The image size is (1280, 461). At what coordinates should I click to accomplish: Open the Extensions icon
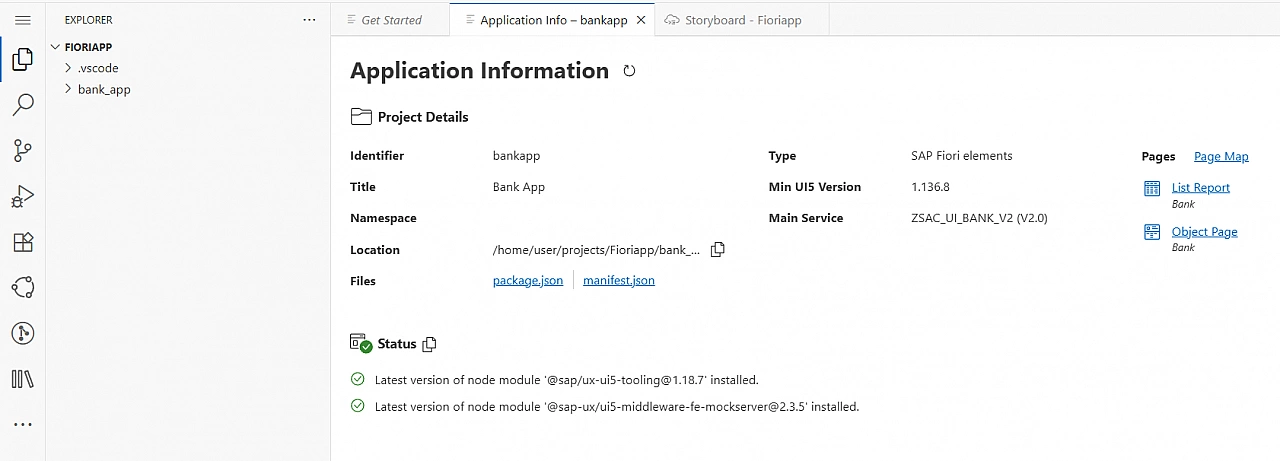pyautogui.click(x=23, y=242)
